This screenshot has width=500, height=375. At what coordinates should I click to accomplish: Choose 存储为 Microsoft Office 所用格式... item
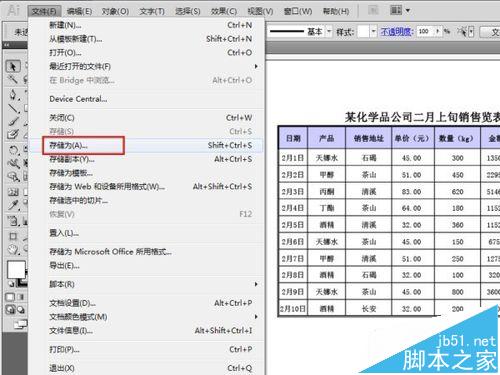(x=147, y=252)
